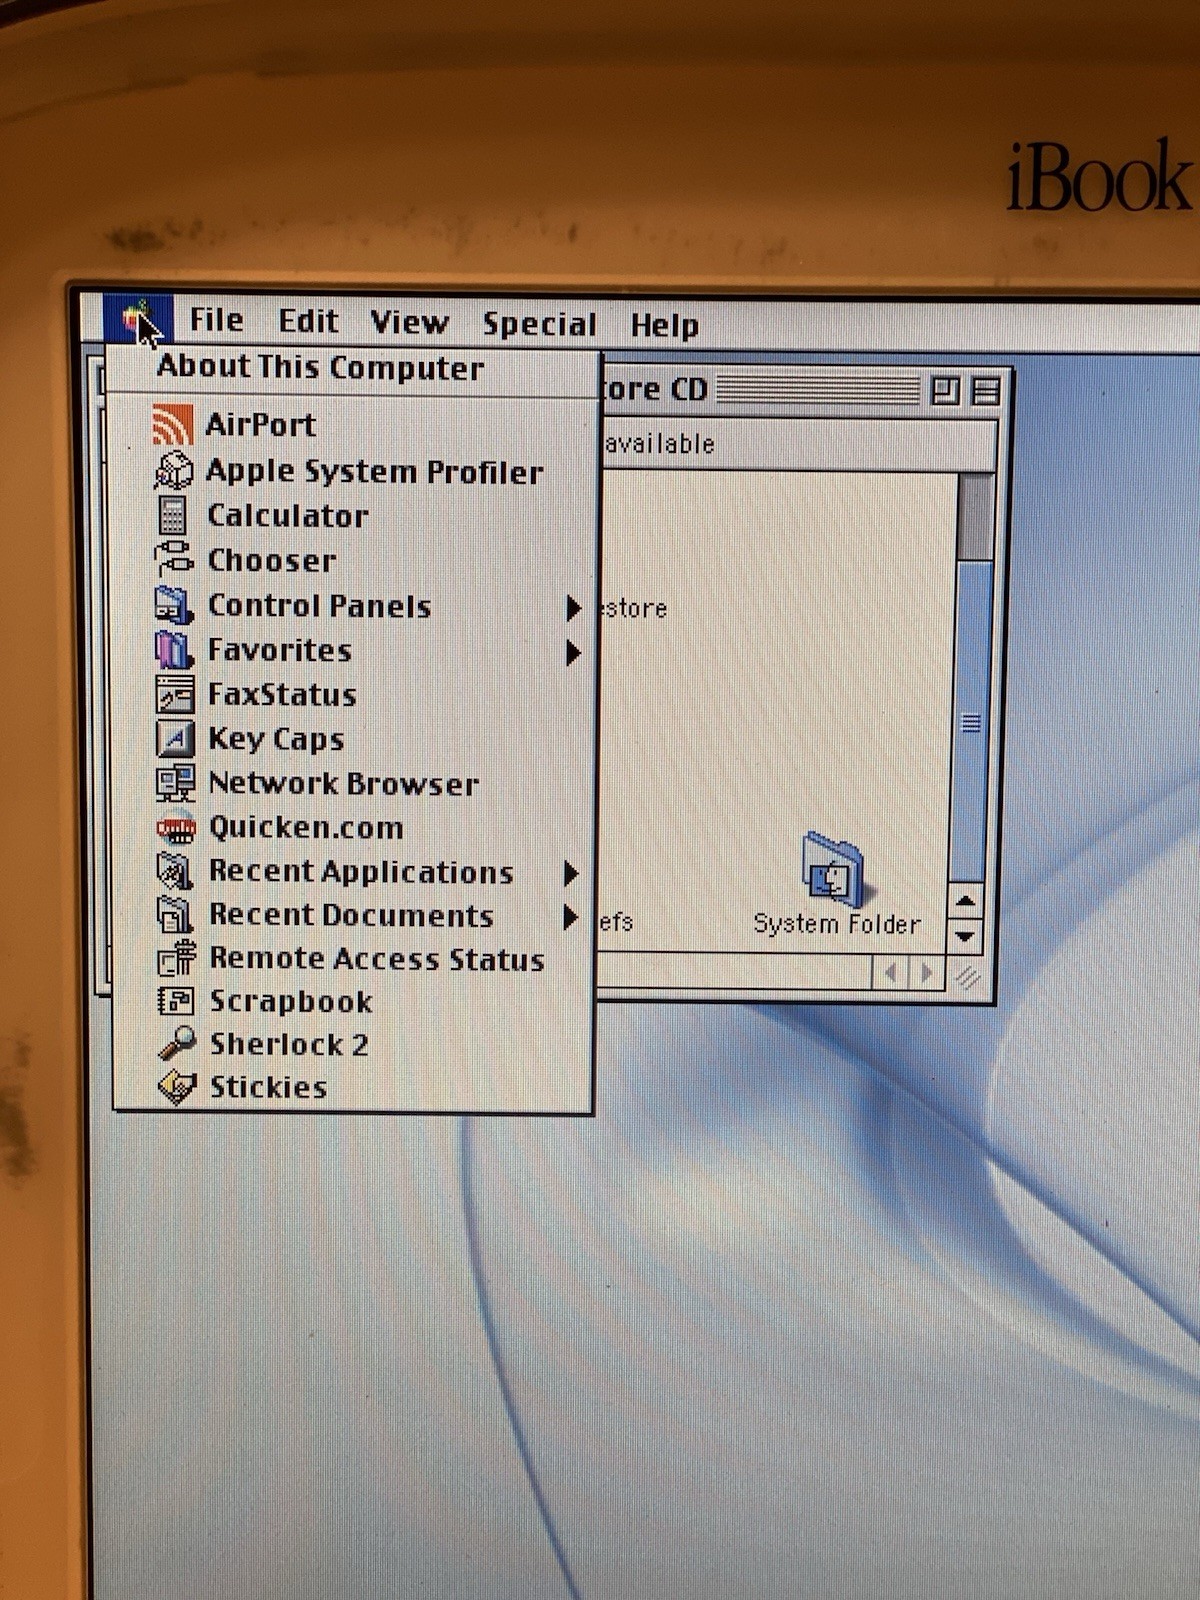Expand the Recent Applications submenu arrow
The height and width of the screenshot is (1600, 1200).
(571, 873)
